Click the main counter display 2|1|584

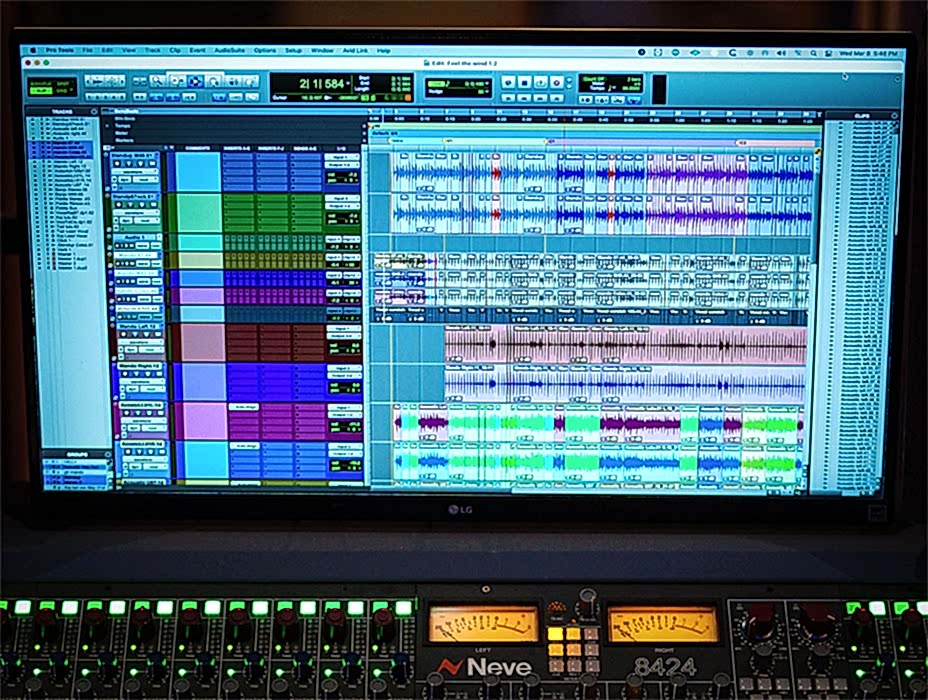(x=323, y=83)
